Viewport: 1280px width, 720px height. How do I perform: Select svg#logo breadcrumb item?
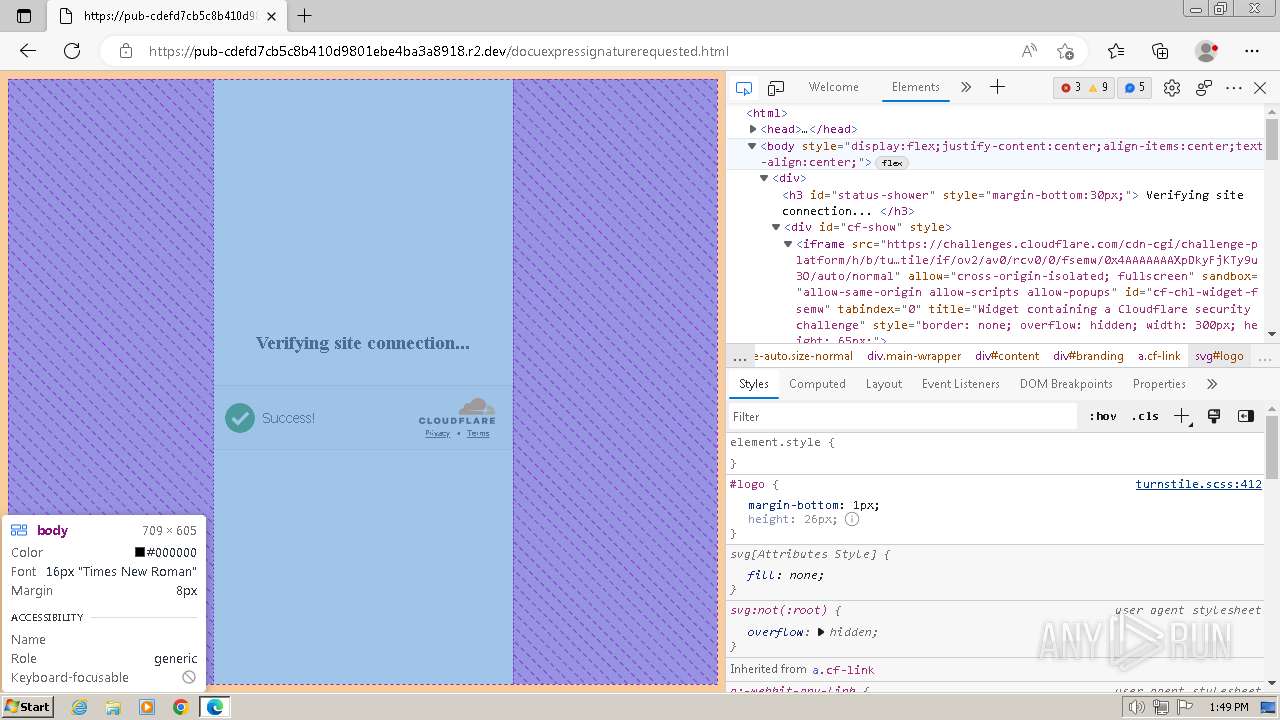point(1219,356)
